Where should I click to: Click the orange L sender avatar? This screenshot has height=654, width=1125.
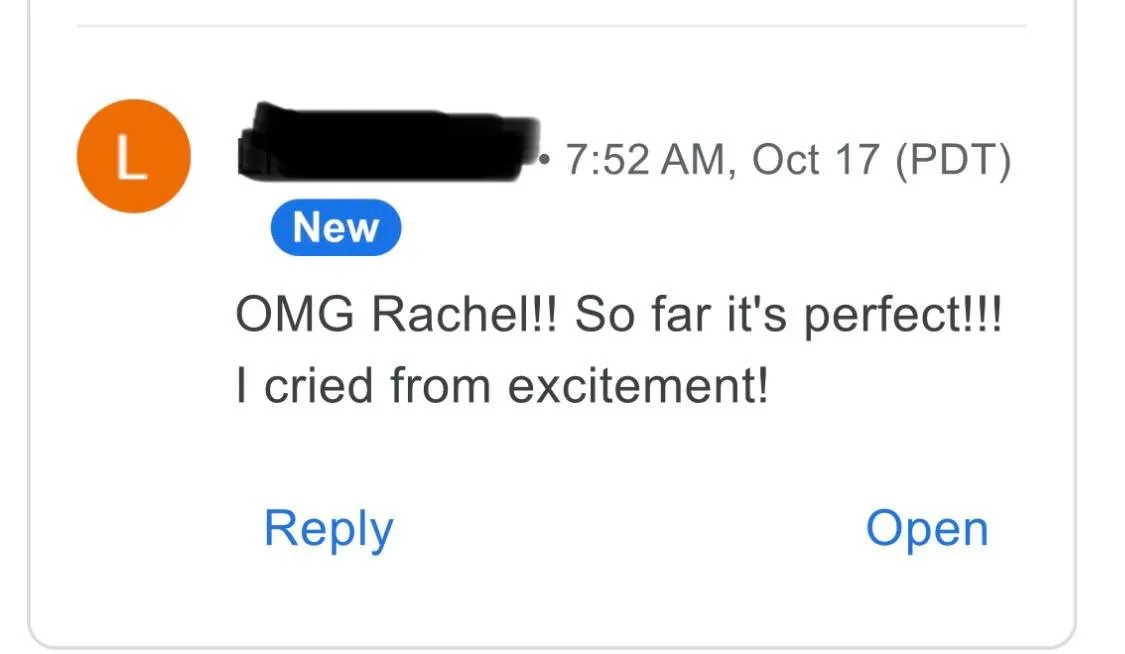(x=133, y=156)
